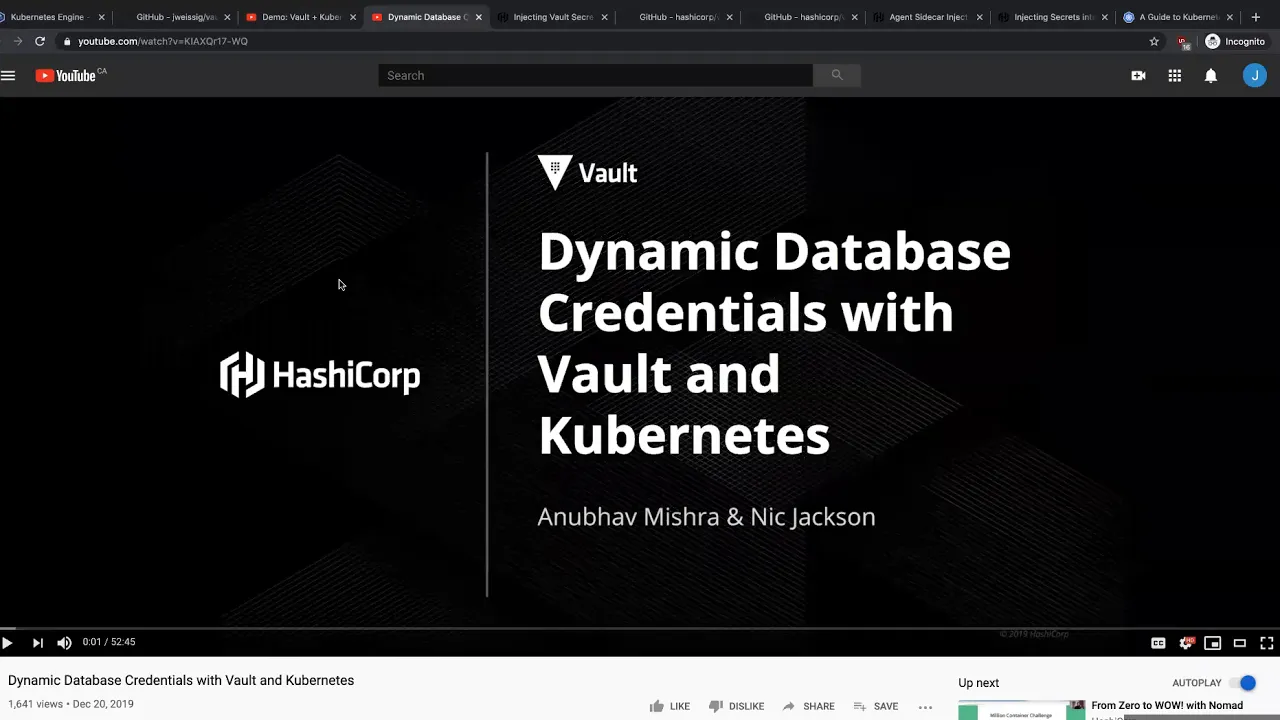Switch to the Agent Sidecar Inject tab
This screenshot has height=720, width=1280.
928,17
